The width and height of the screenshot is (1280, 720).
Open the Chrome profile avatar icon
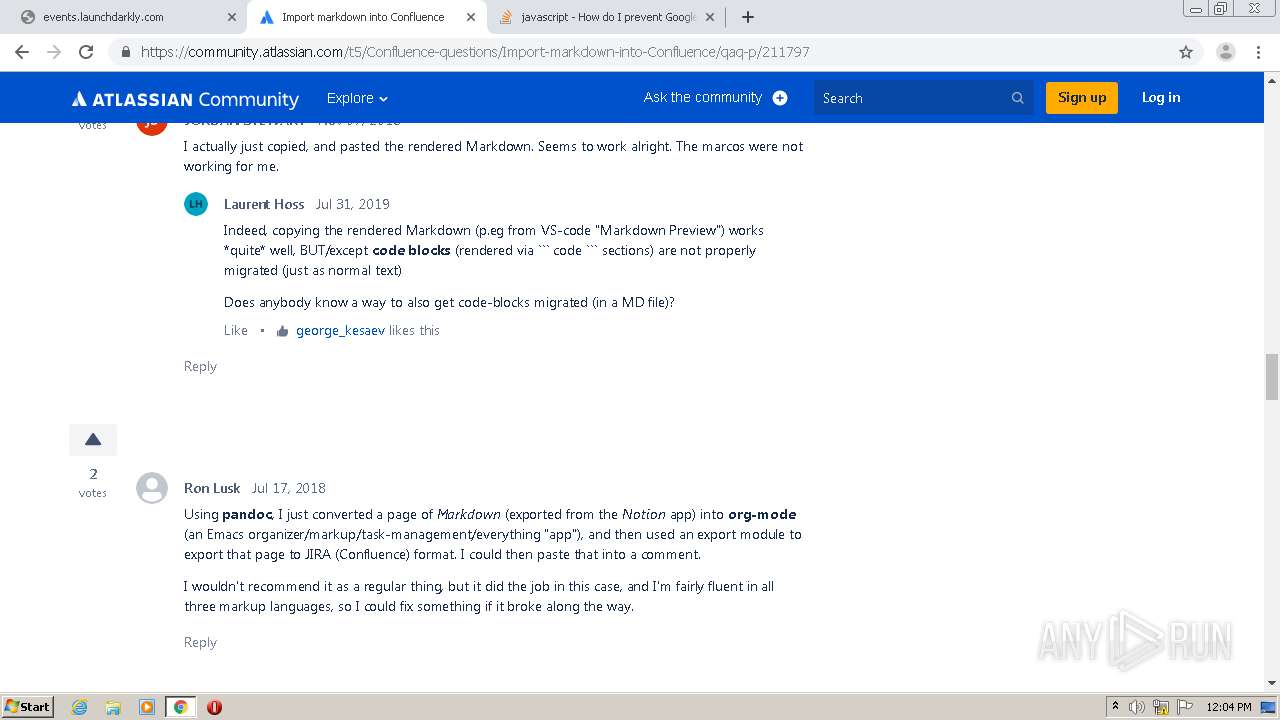pyautogui.click(x=1226, y=52)
